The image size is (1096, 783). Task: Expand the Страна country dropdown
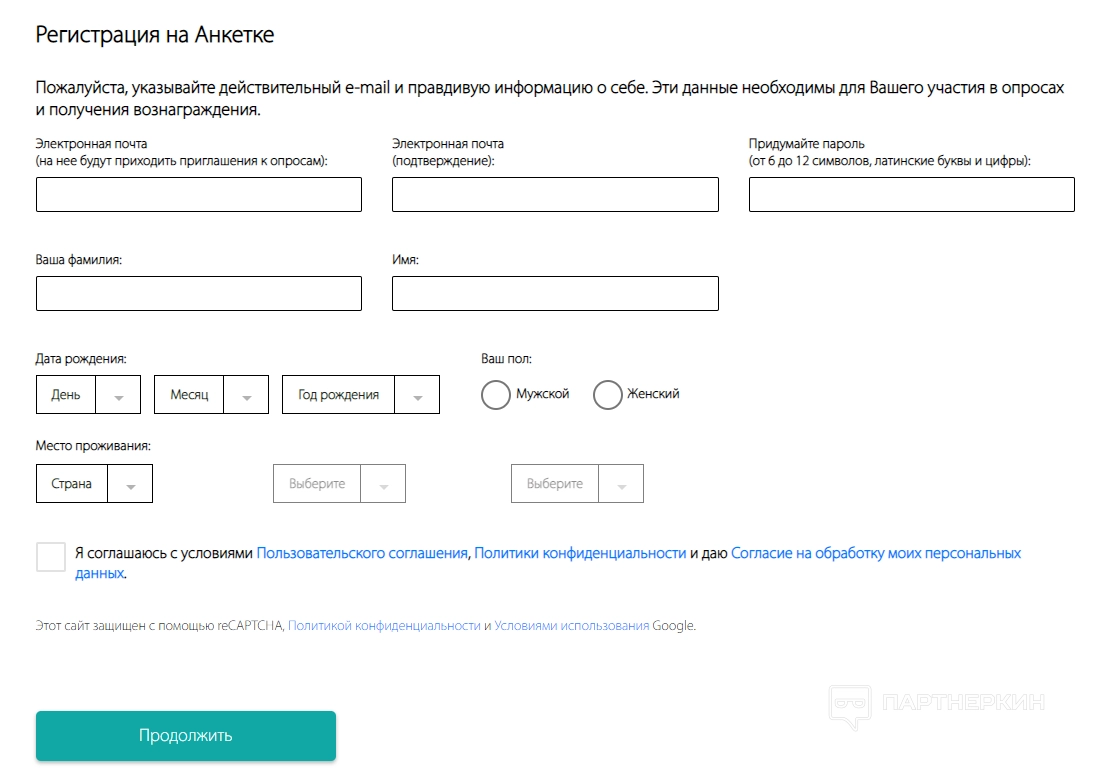94,484
